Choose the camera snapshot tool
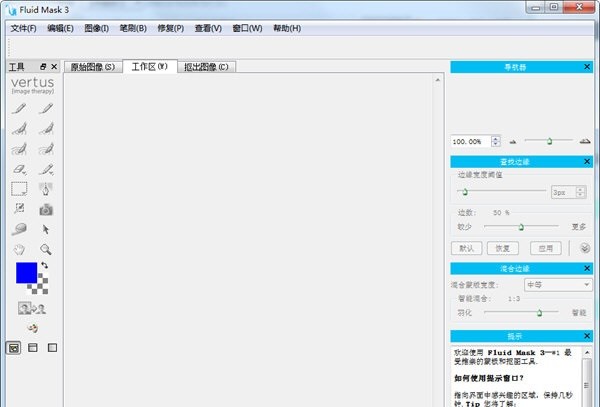 pos(46,209)
